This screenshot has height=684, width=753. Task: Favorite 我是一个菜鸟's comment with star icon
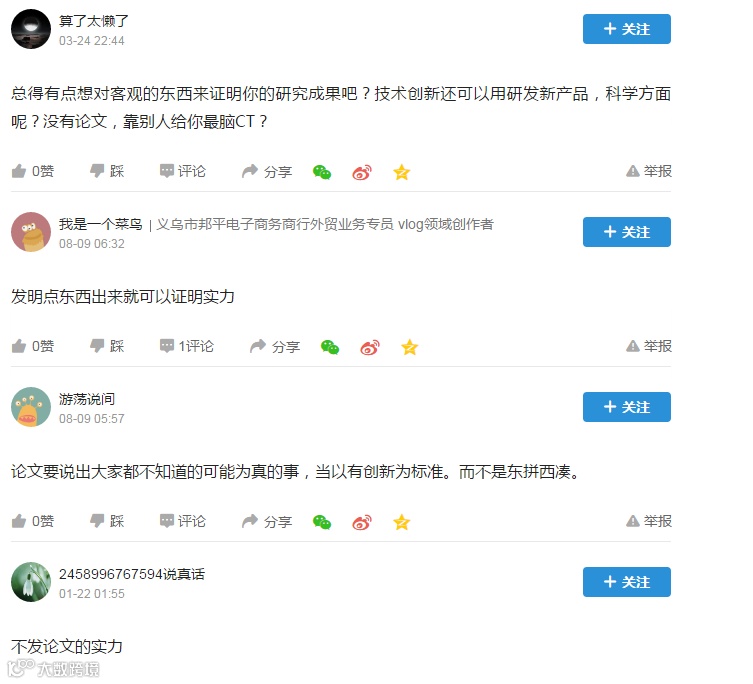tap(409, 347)
